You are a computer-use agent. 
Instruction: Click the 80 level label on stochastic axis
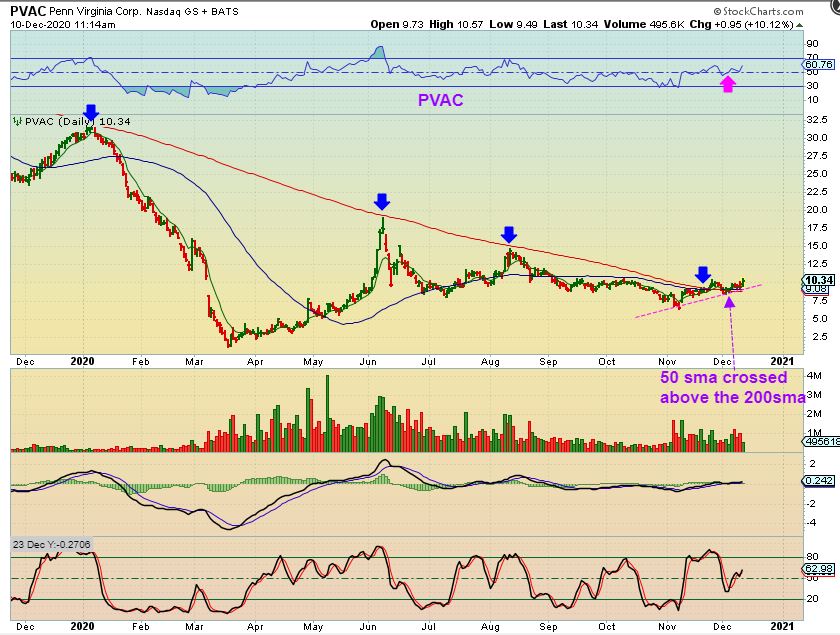click(x=812, y=557)
